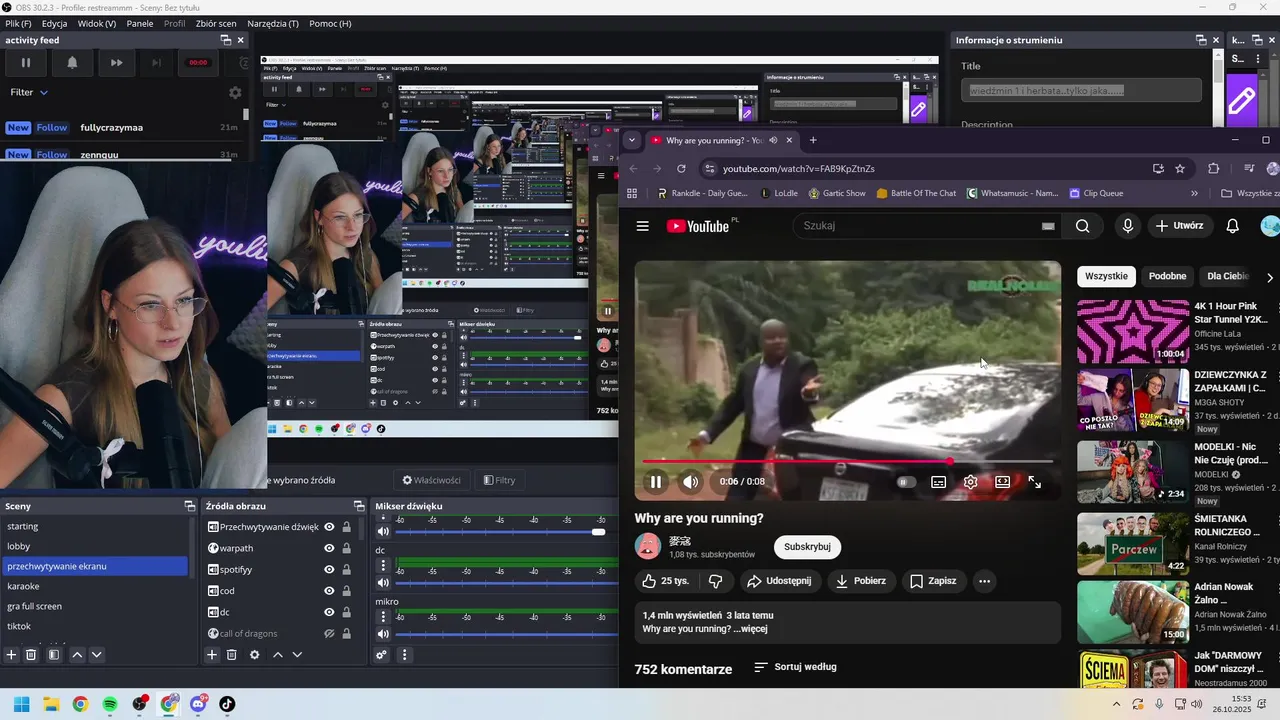1280x720 pixels.
Task: Click the bell icon in activity feed
Action: coord(72,62)
